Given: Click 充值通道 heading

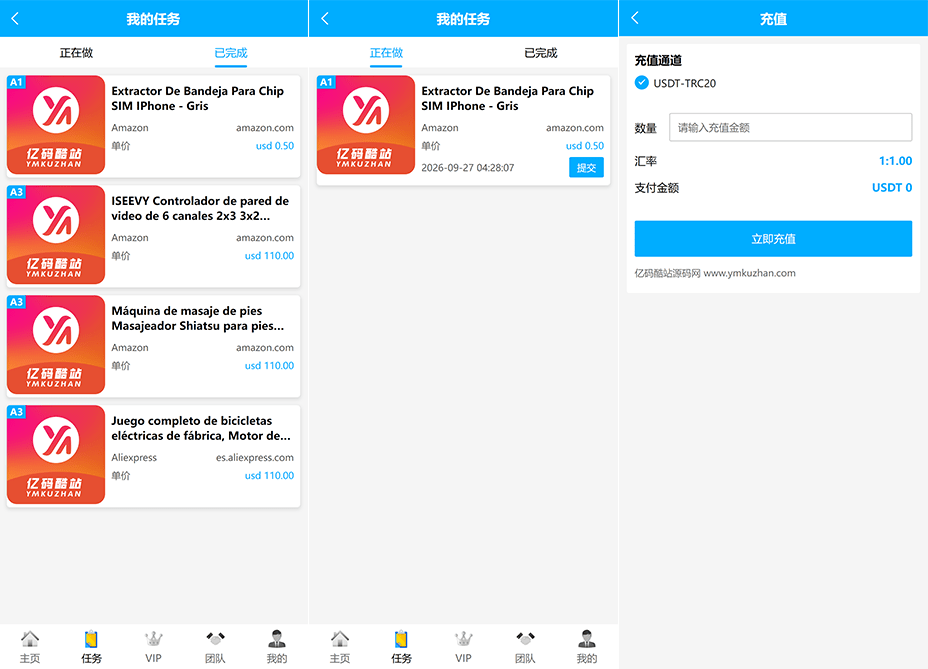Looking at the screenshot, I should (x=658, y=60).
